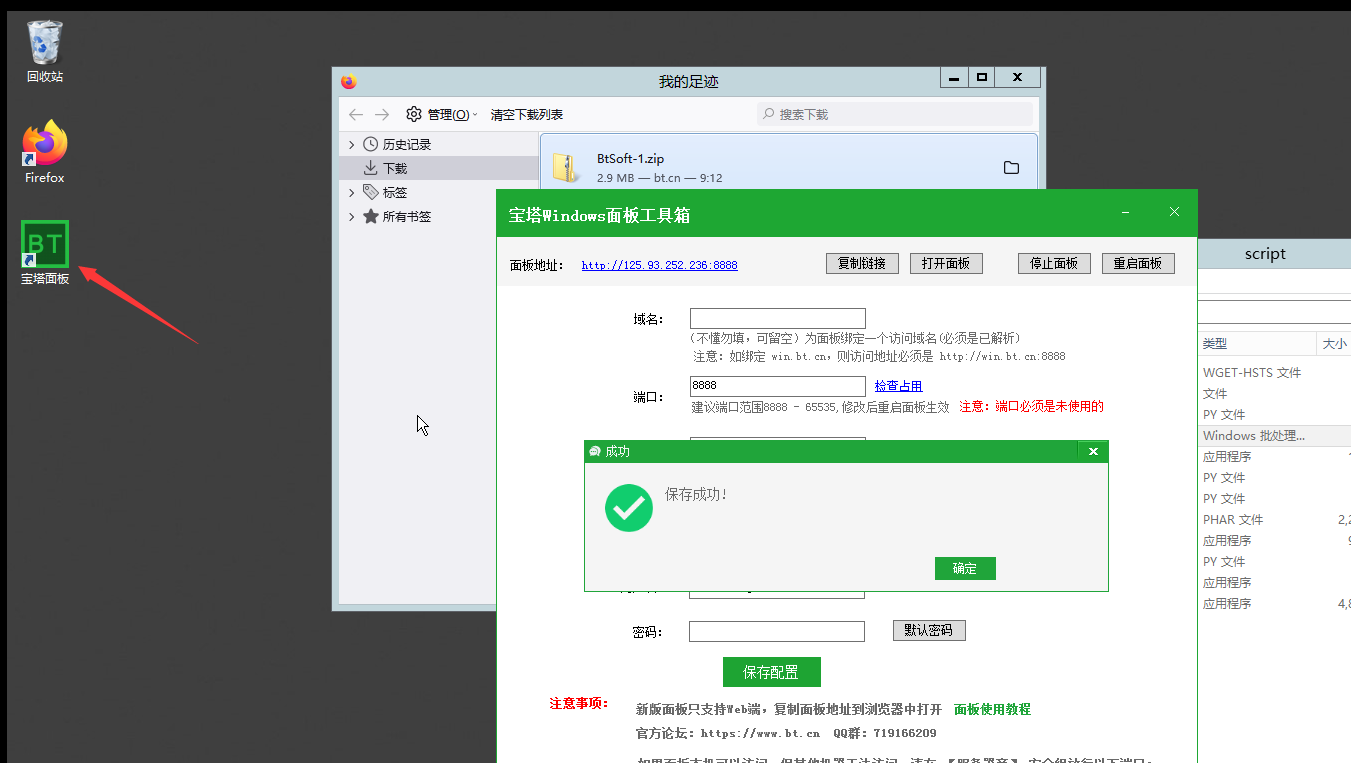Viewport: 1351px width, 763px height.
Task: Click the 默认密码 button
Action: [x=929, y=631]
